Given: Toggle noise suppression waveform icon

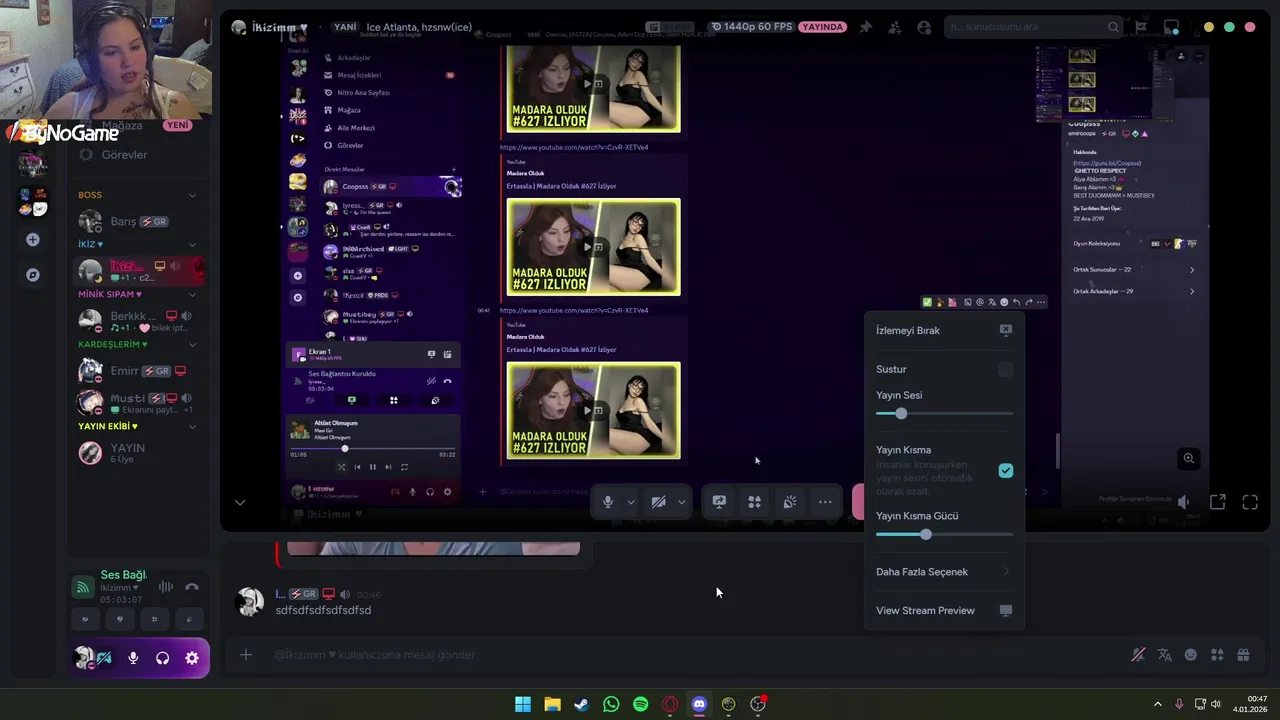Looking at the screenshot, I should pyautogui.click(x=166, y=587).
